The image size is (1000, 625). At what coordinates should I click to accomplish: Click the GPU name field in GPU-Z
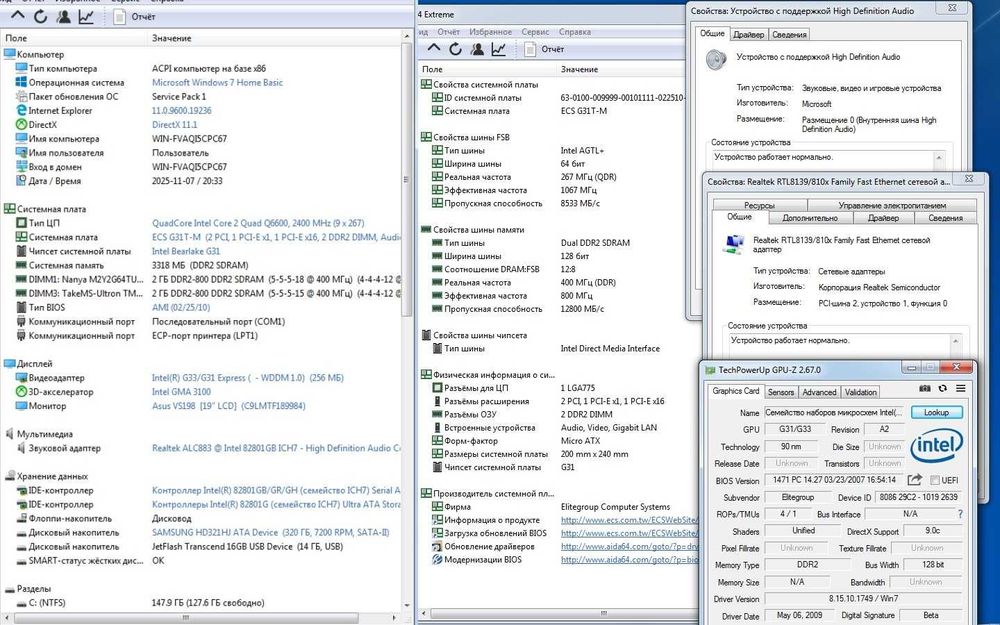tap(835, 412)
